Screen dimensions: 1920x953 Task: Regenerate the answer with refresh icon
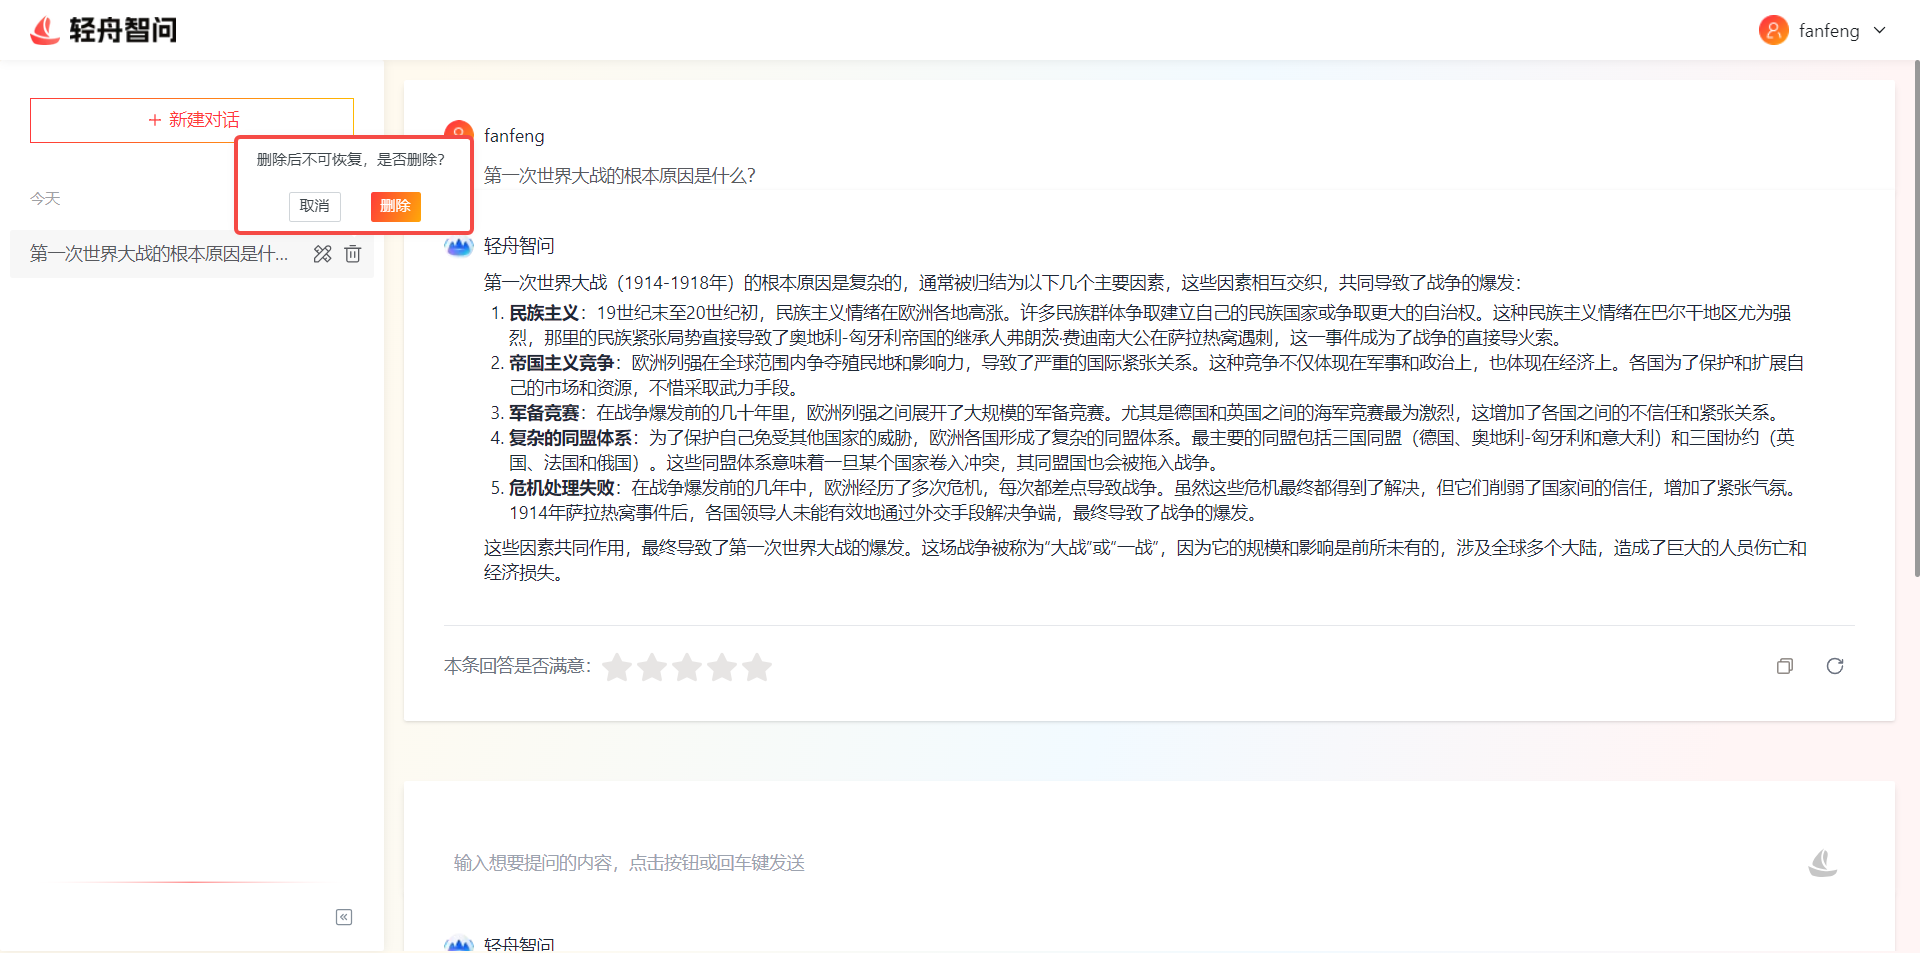click(1834, 666)
